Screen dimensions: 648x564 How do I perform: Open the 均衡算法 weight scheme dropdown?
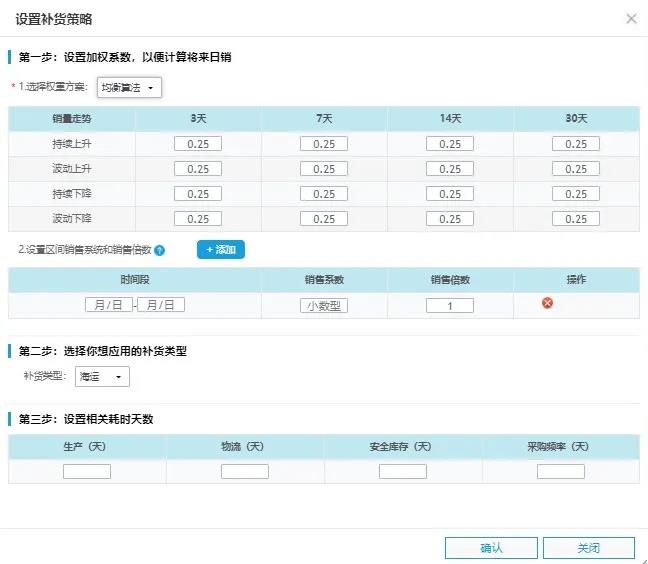(129, 88)
